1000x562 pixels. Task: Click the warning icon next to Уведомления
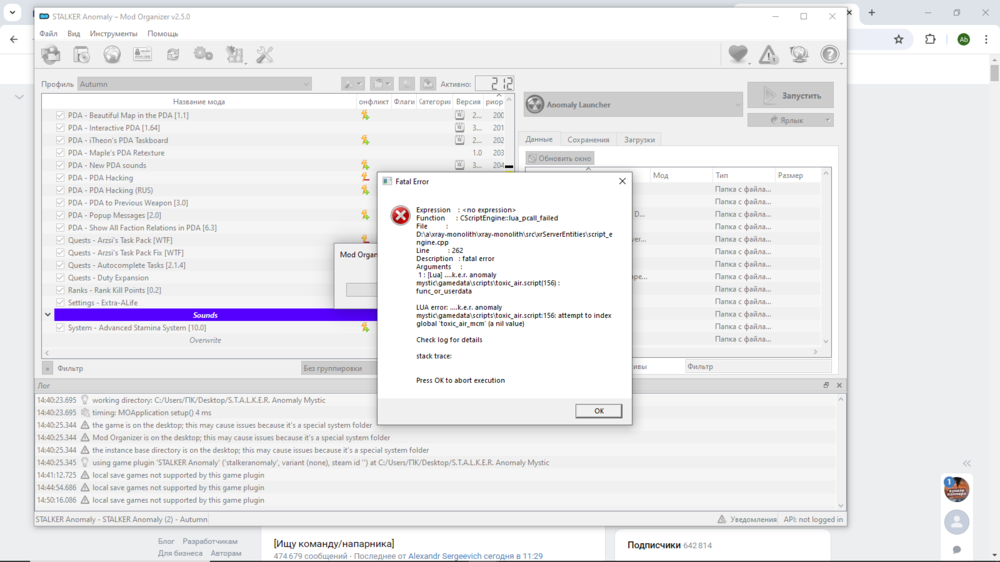[x=721, y=519]
